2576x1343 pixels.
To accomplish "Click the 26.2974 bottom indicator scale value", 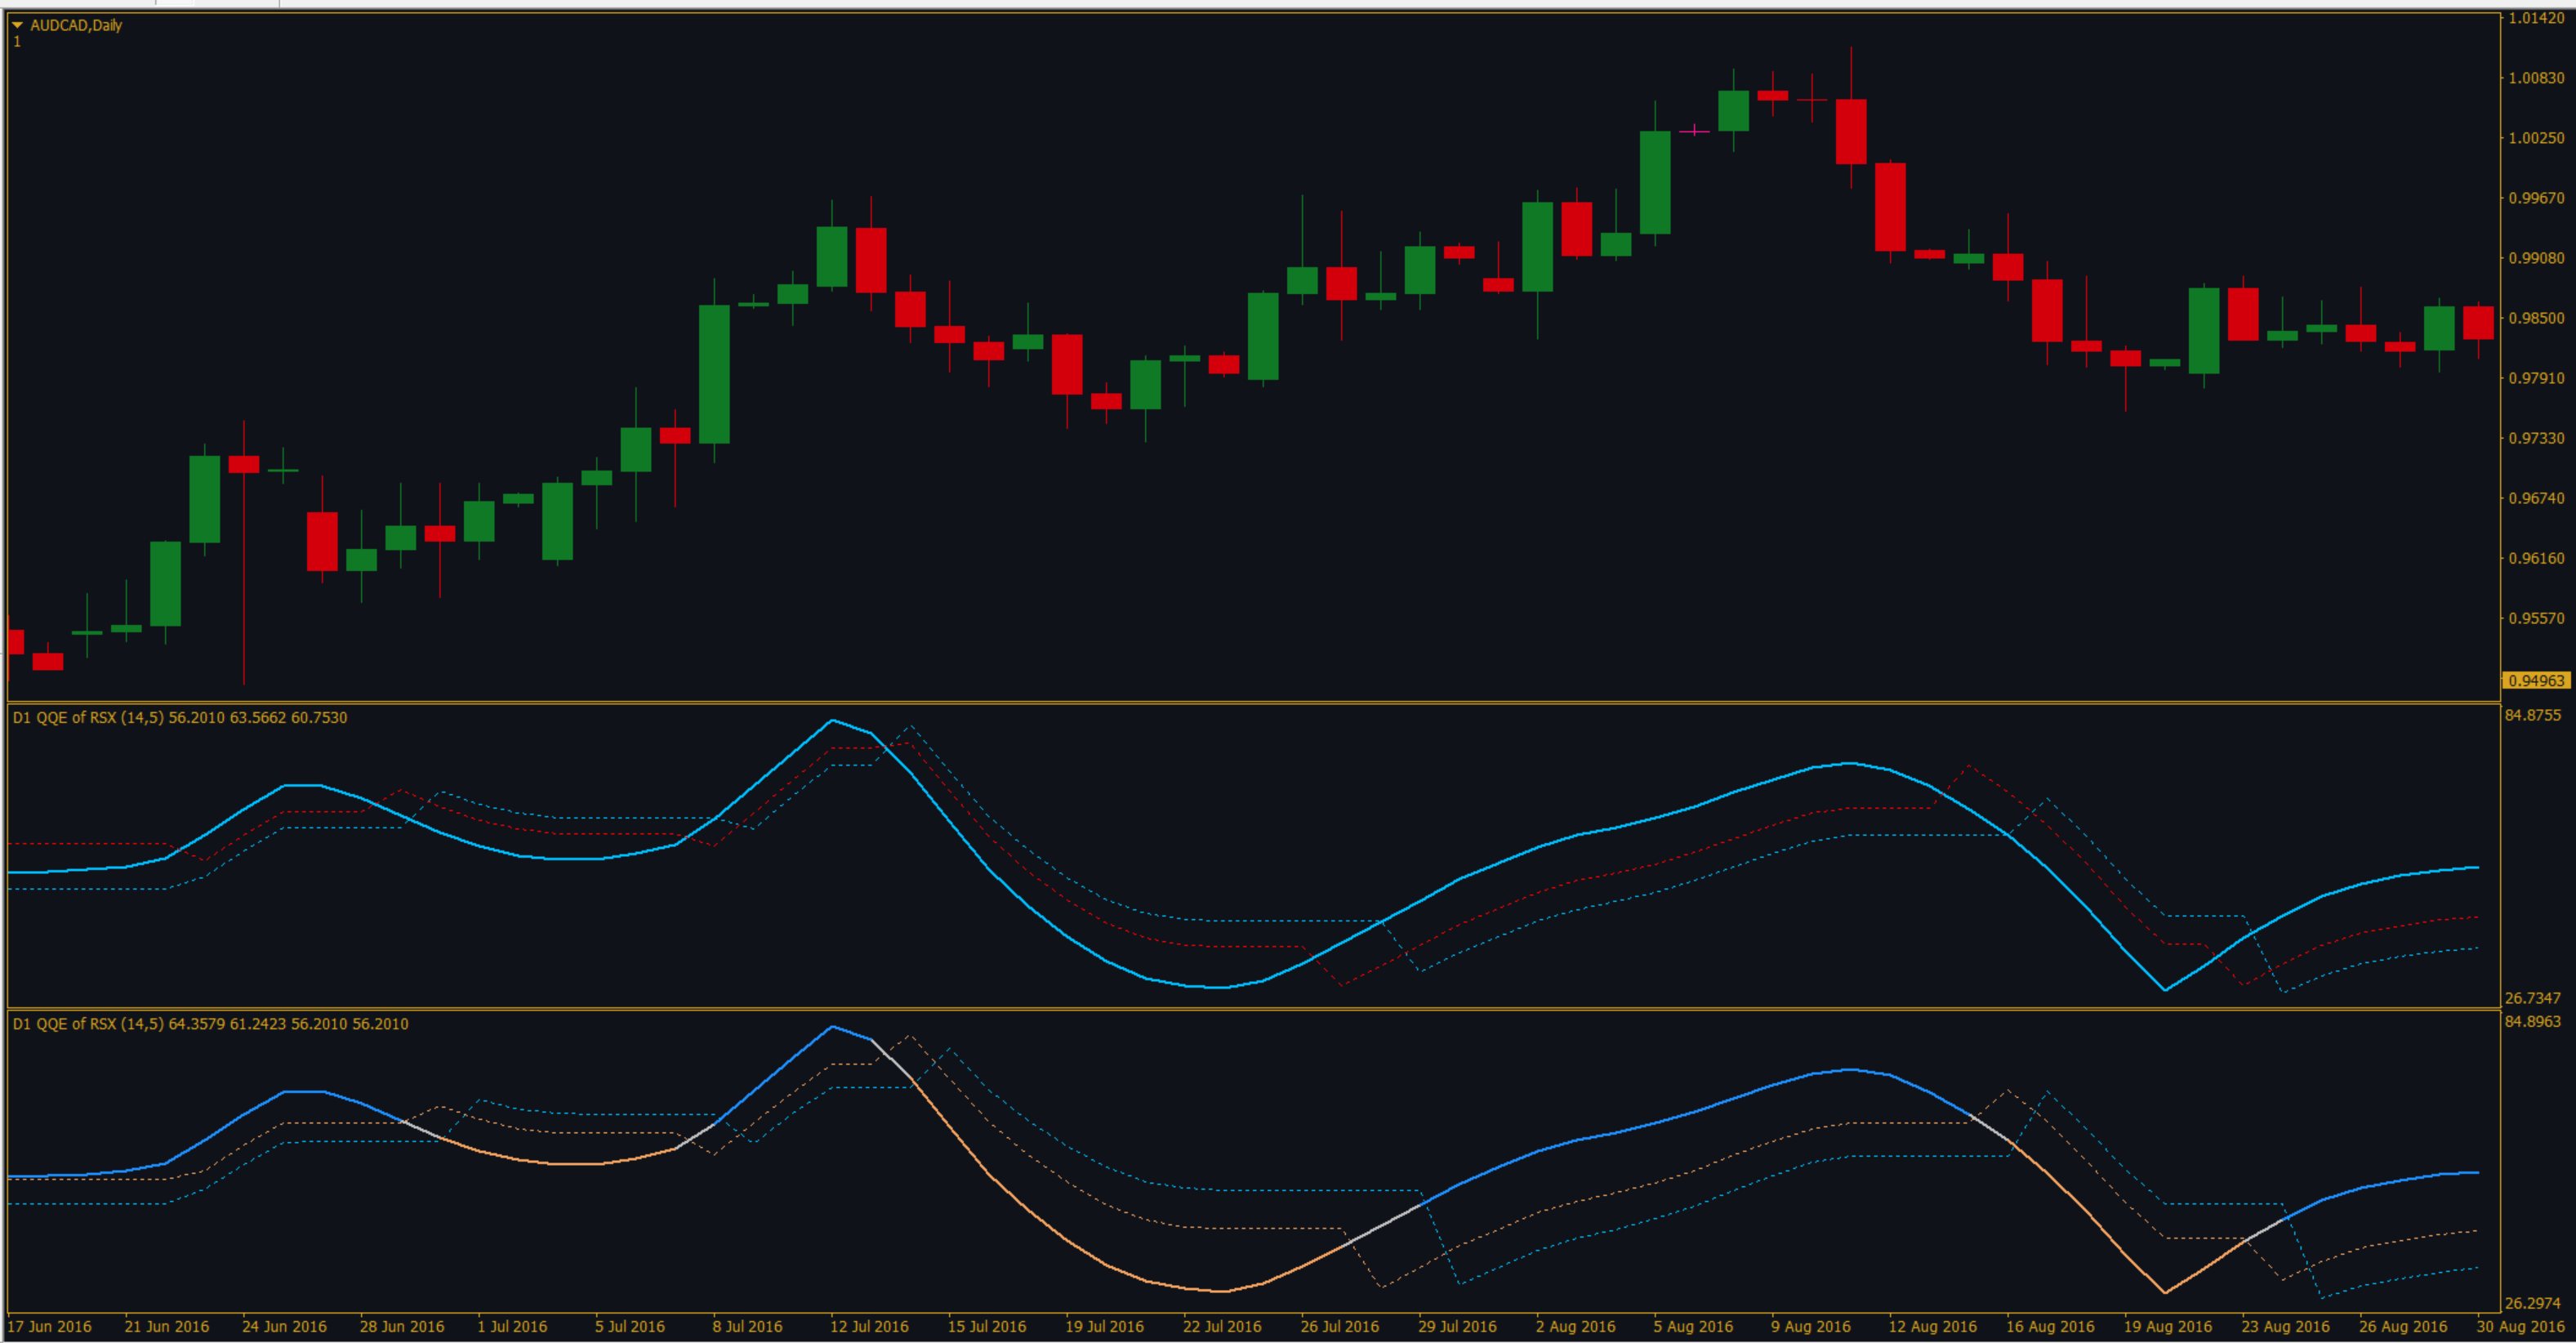I will (2532, 1303).
